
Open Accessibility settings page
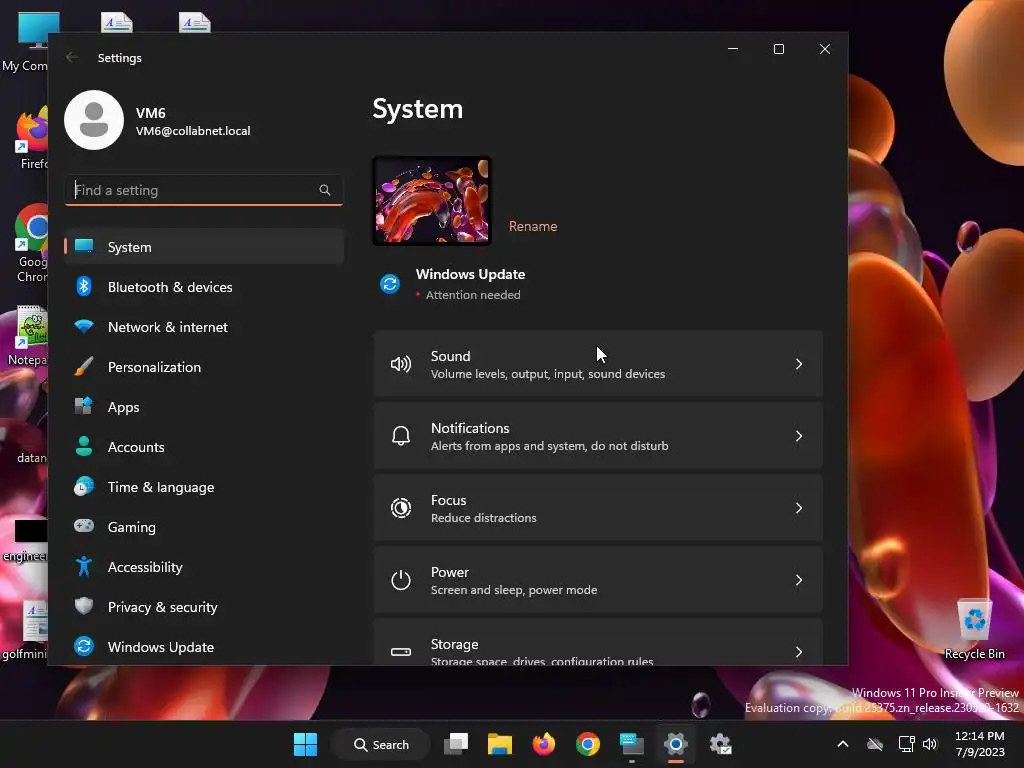click(204, 567)
